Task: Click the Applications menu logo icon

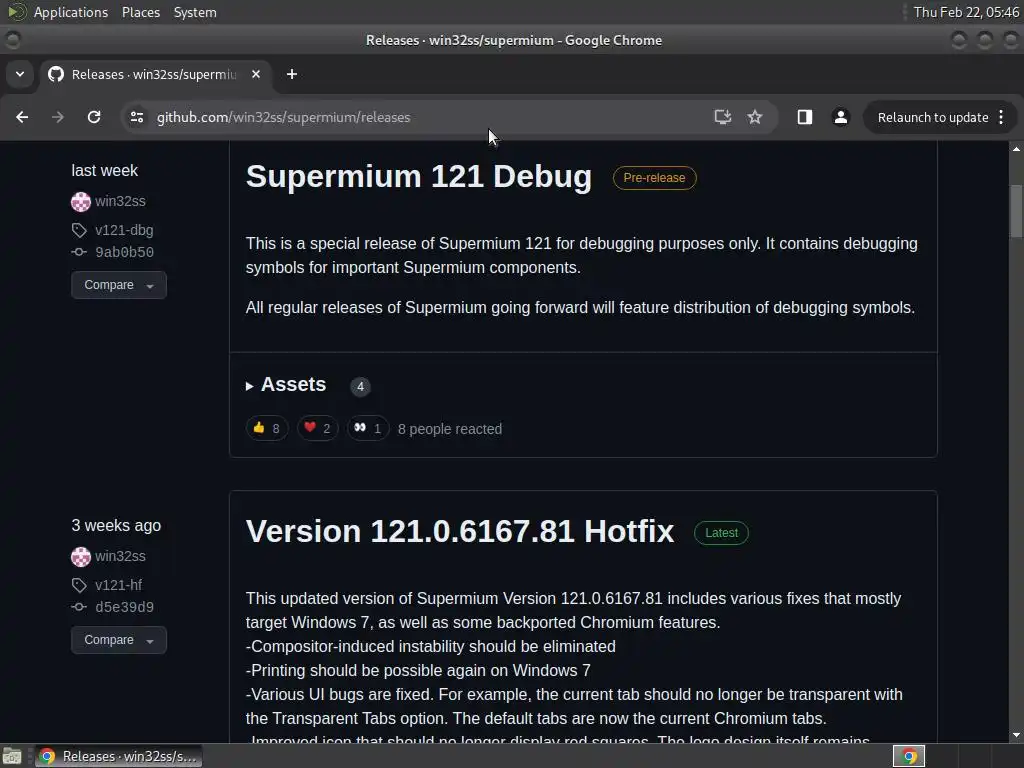Action: coord(16,12)
